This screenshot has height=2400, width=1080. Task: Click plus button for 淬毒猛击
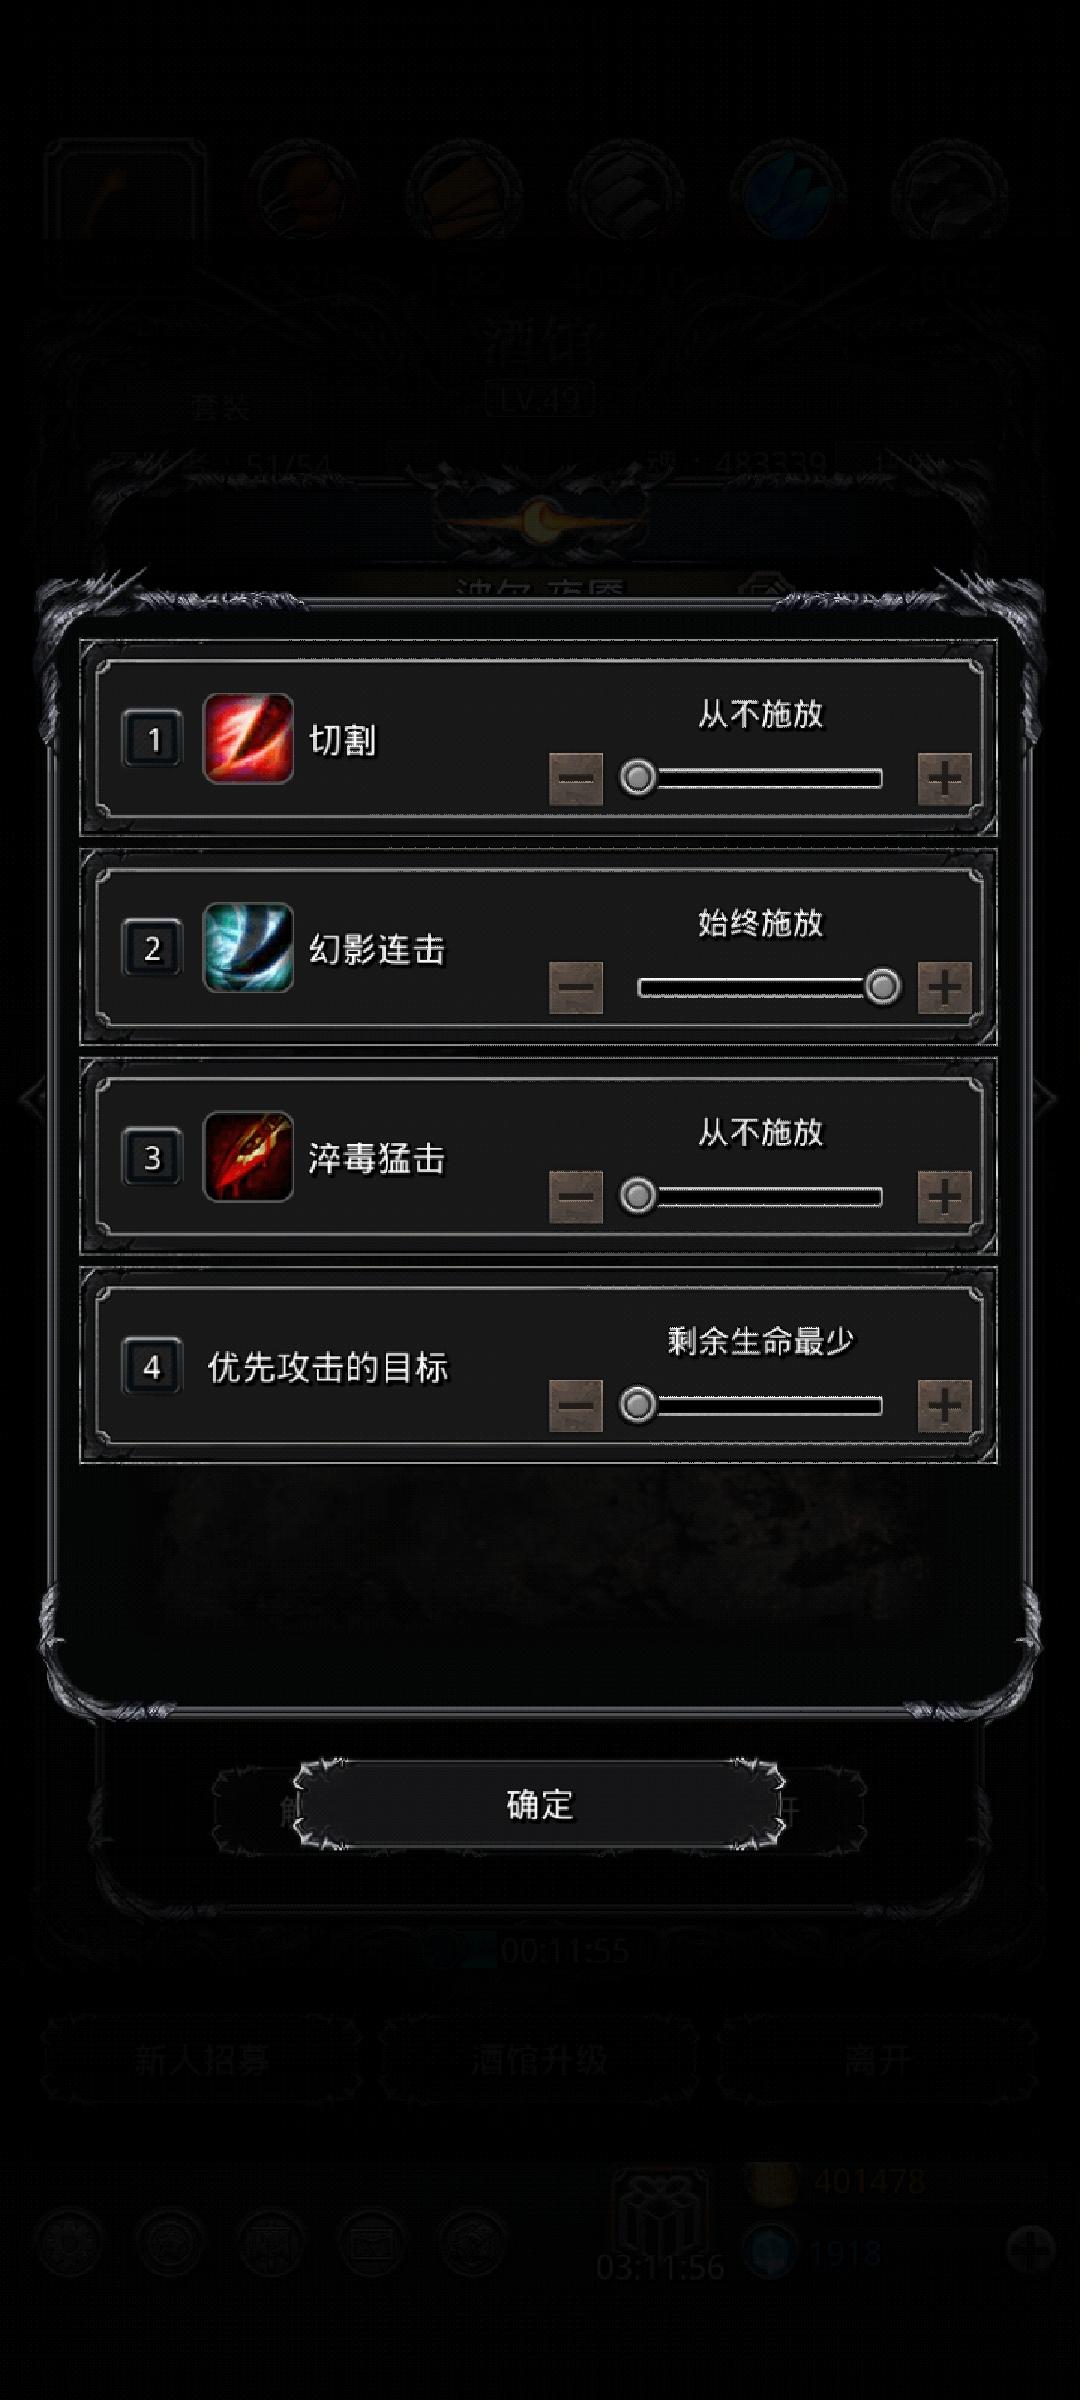click(945, 1197)
